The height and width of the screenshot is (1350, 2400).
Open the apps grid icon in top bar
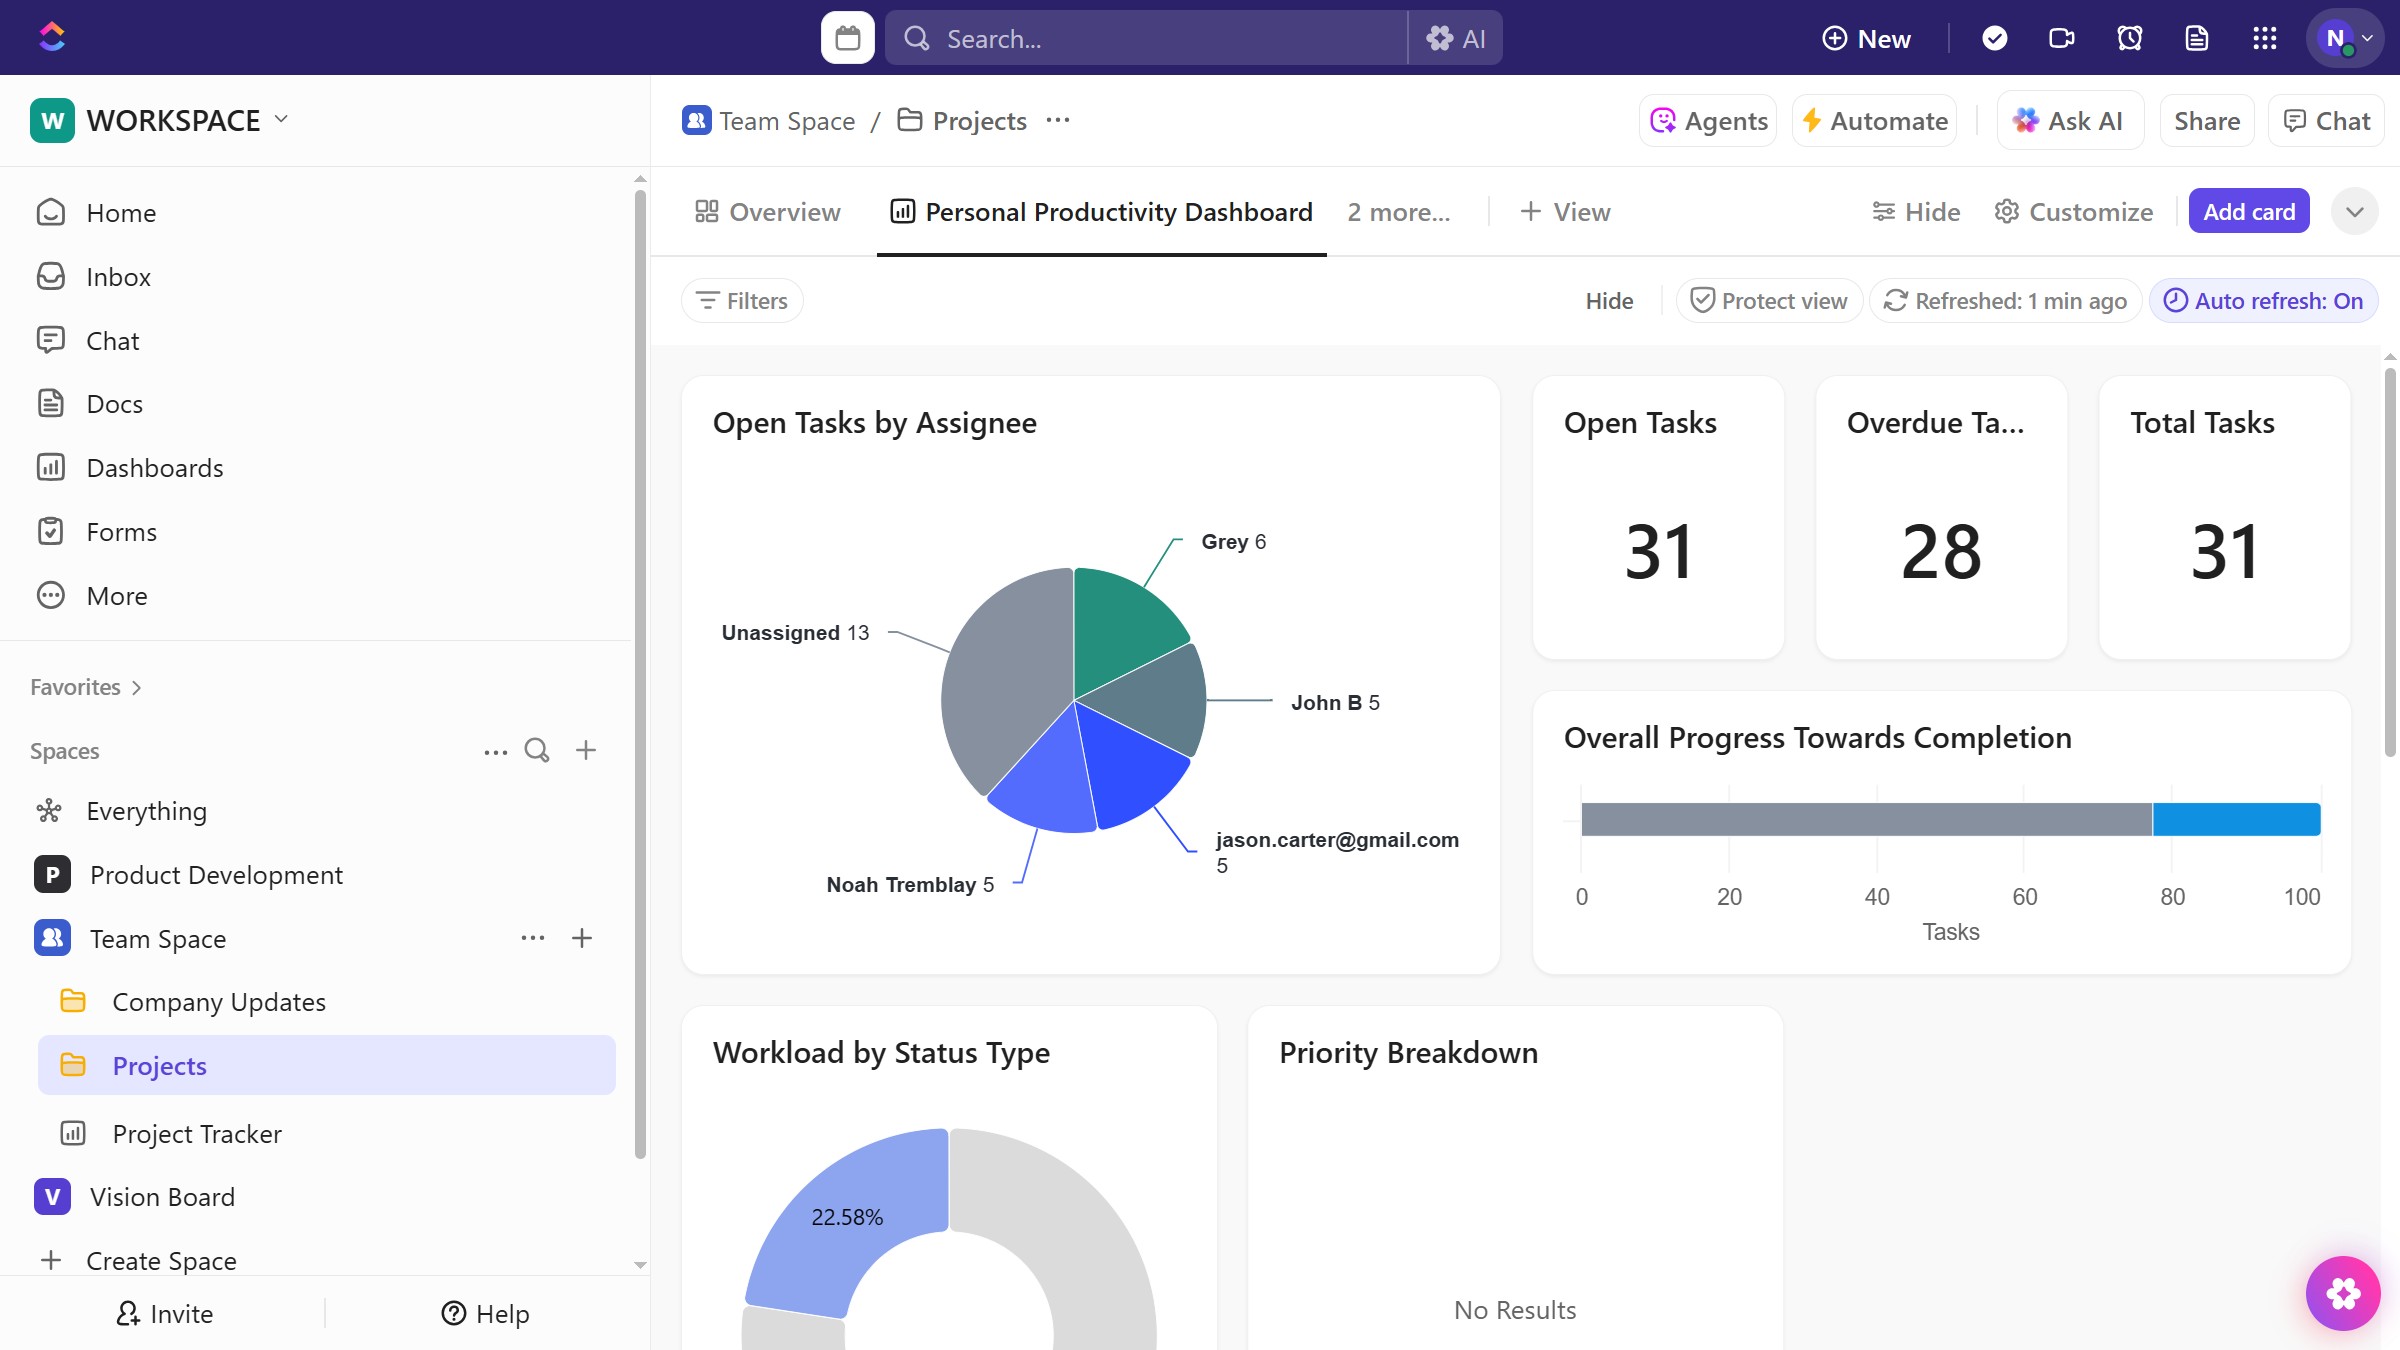tap(2265, 37)
